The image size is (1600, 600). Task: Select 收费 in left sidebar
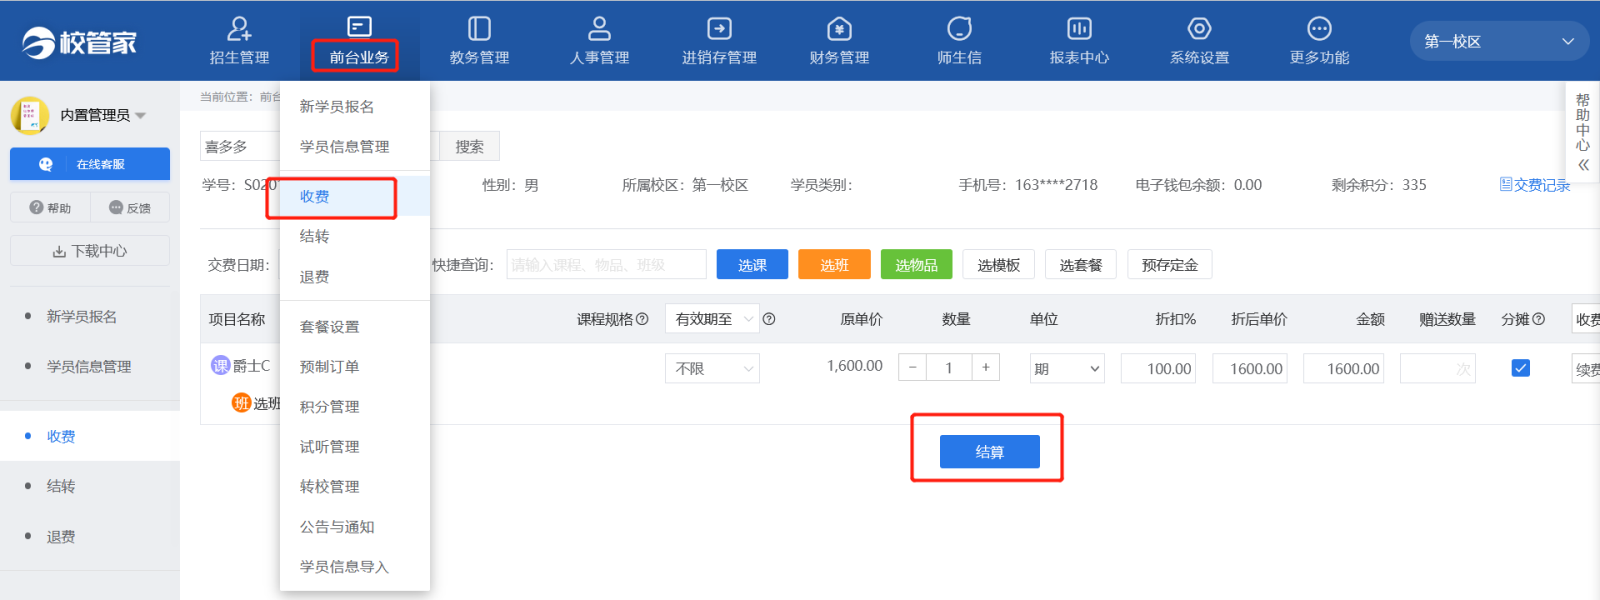pyautogui.click(x=90, y=436)
